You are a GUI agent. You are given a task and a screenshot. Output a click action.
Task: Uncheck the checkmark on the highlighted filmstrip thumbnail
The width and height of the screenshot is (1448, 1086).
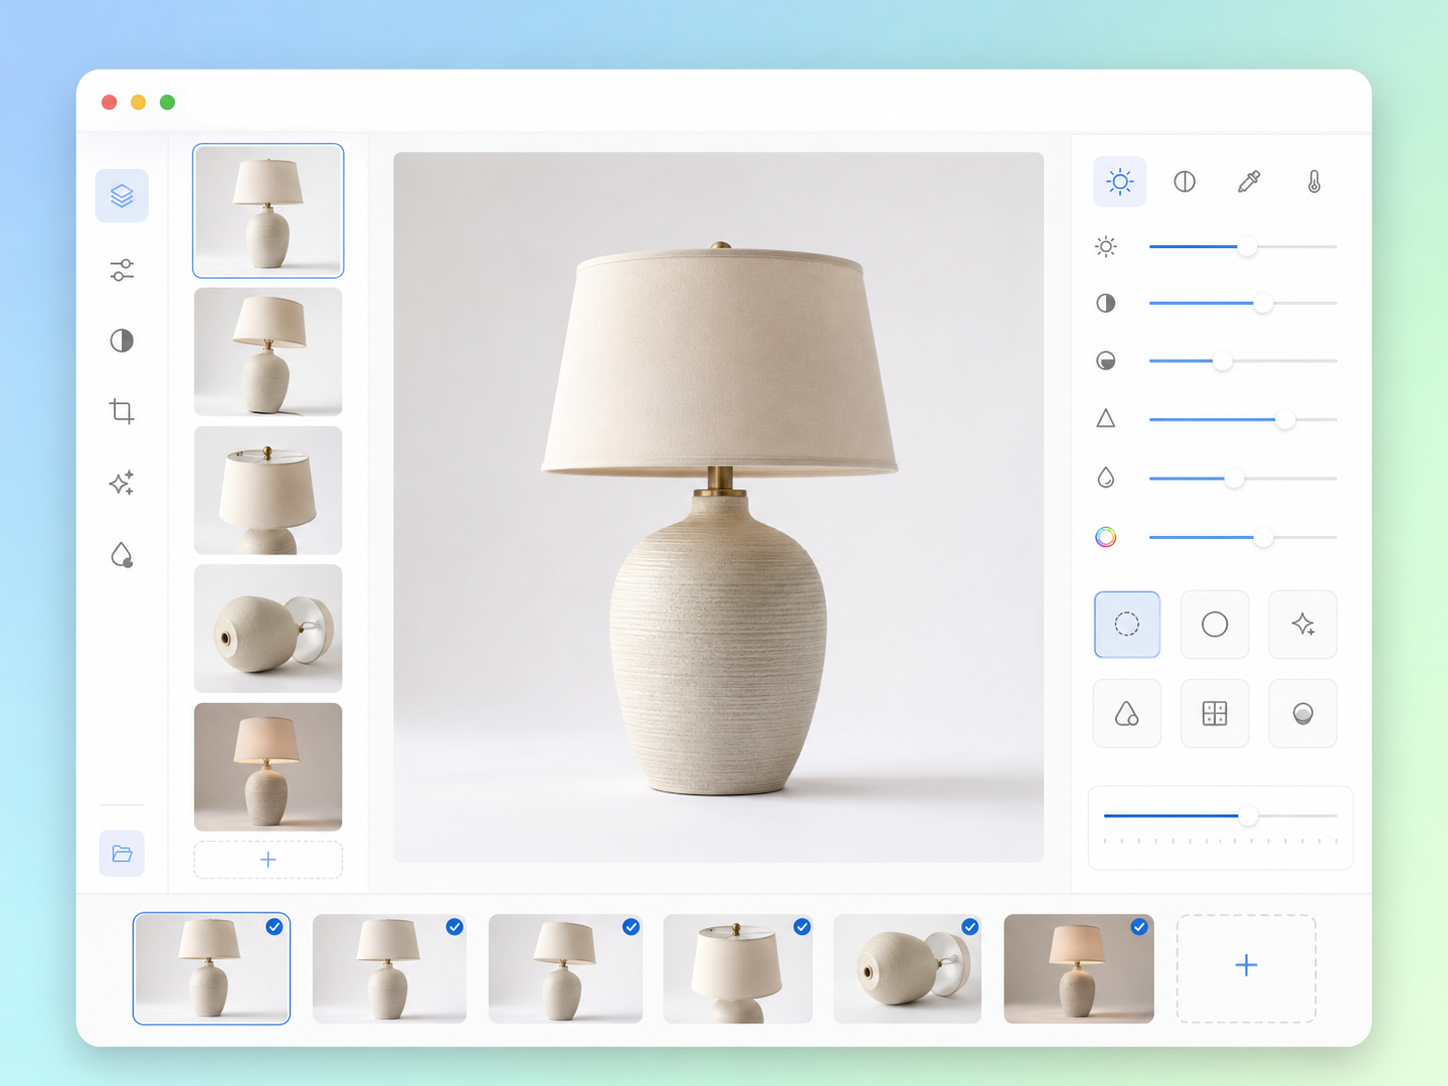coord(274,927)
